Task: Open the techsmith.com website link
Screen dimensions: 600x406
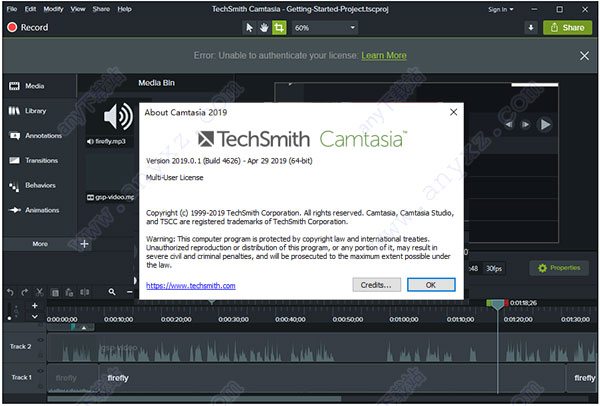Action: [x=191, y=285]
